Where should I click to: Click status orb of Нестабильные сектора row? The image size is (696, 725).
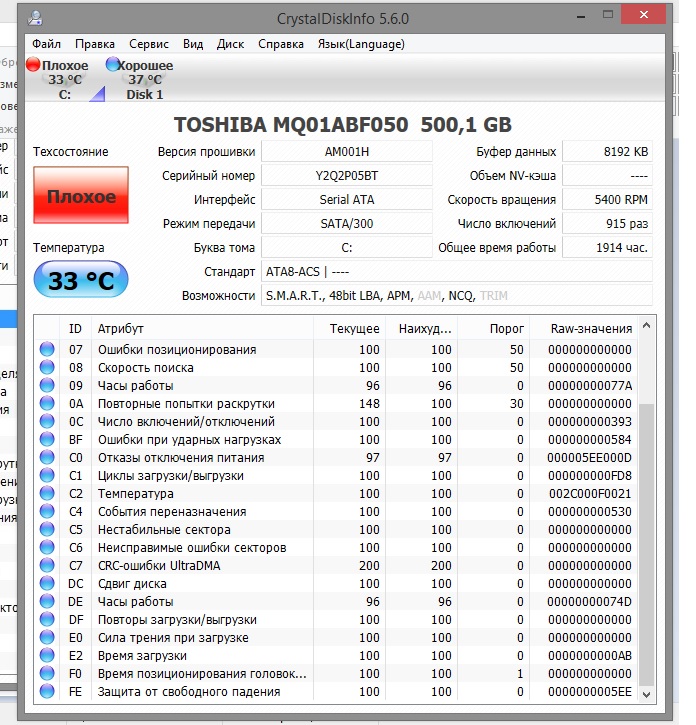pos(47,530)
